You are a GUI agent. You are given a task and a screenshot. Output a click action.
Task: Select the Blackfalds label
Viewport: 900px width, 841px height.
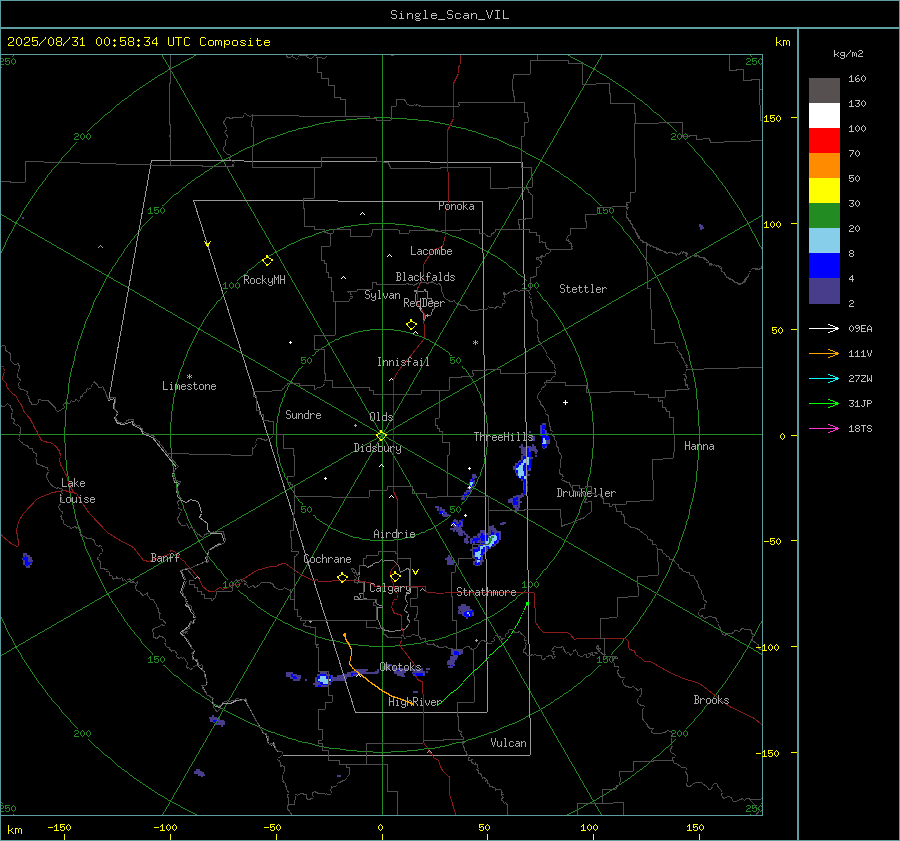(x=425, y=277)
